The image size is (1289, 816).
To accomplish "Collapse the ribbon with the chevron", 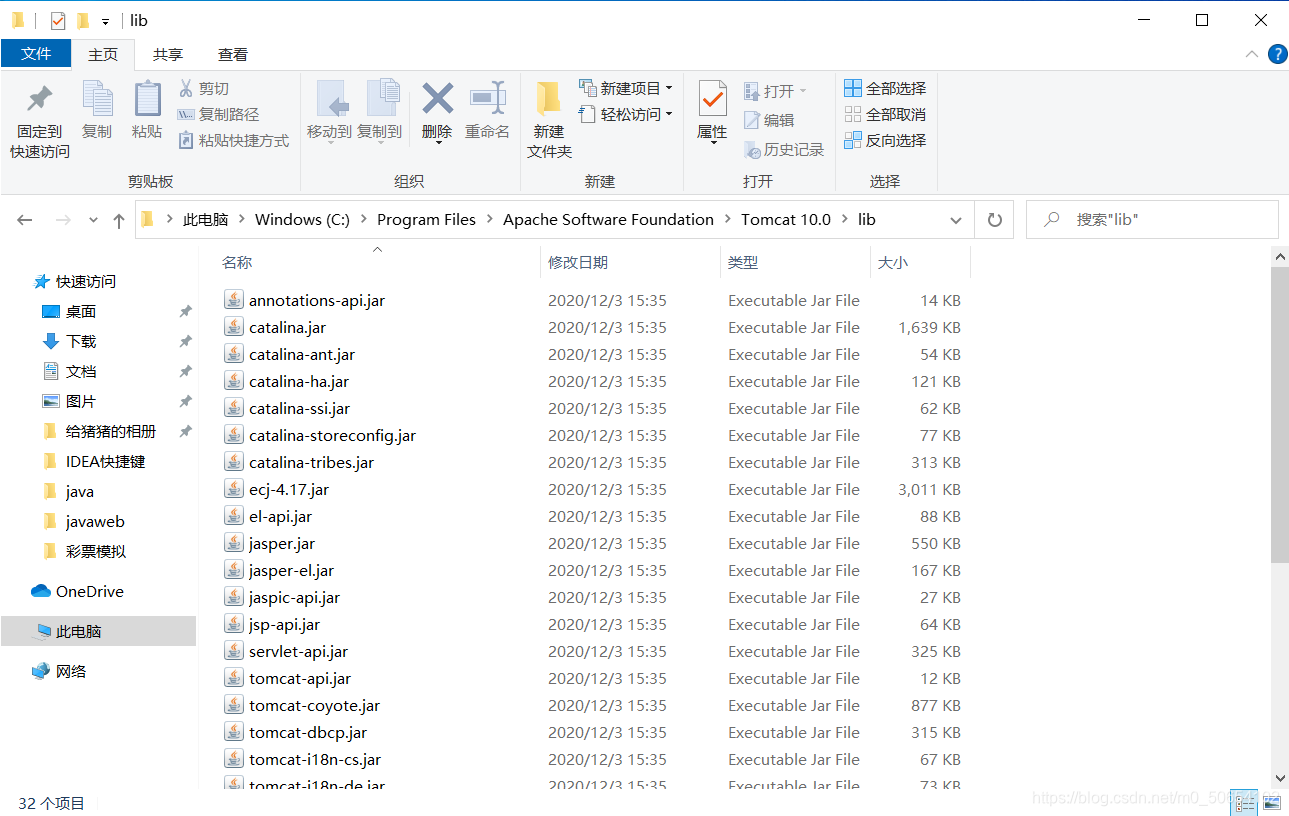I will [x=1251, y=54].
